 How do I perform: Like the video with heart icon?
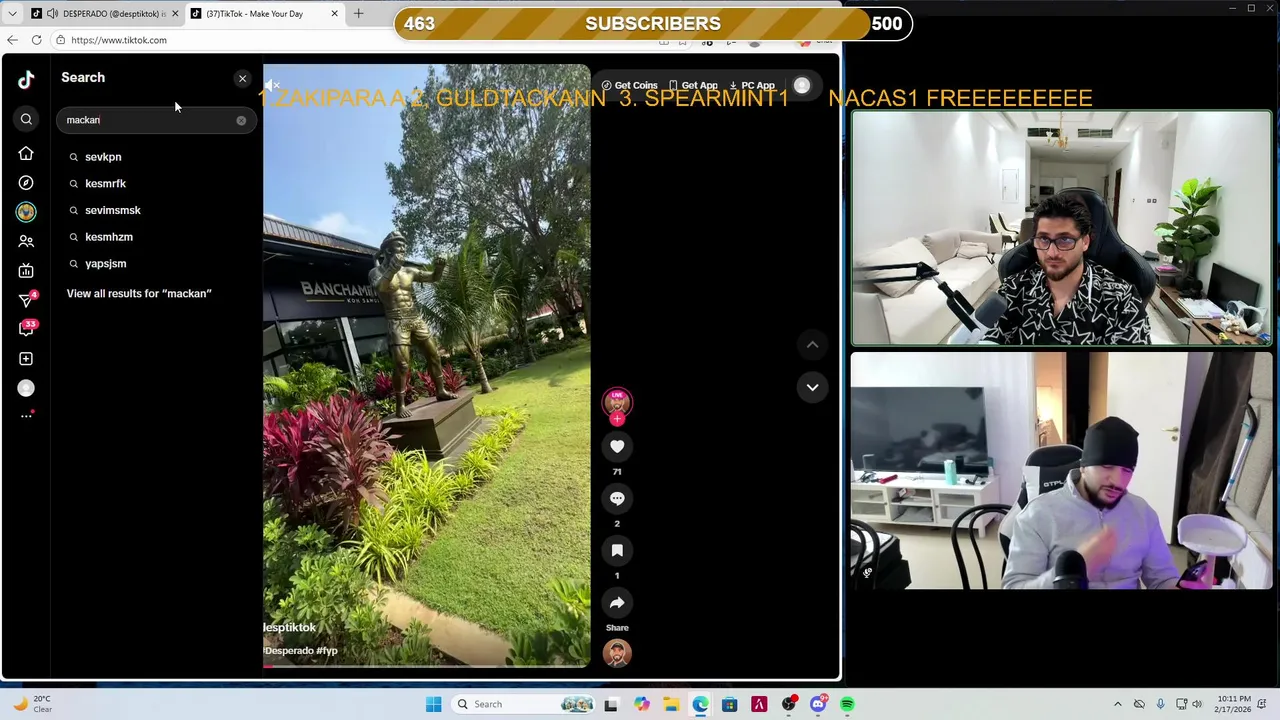(617, 447)
